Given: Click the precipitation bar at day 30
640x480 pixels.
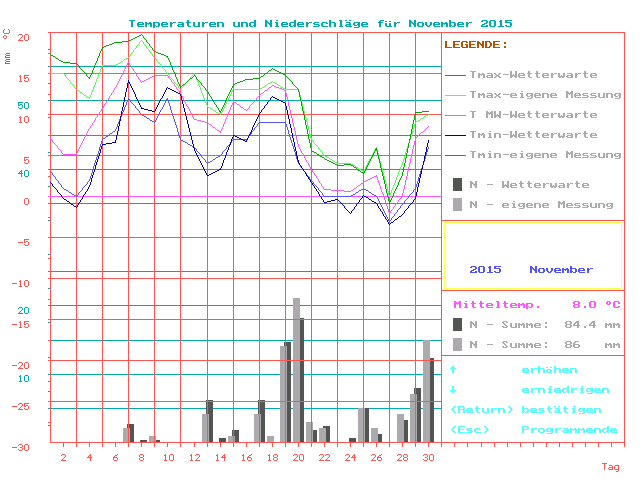Looking at the screenshot, I should point(427,392).
